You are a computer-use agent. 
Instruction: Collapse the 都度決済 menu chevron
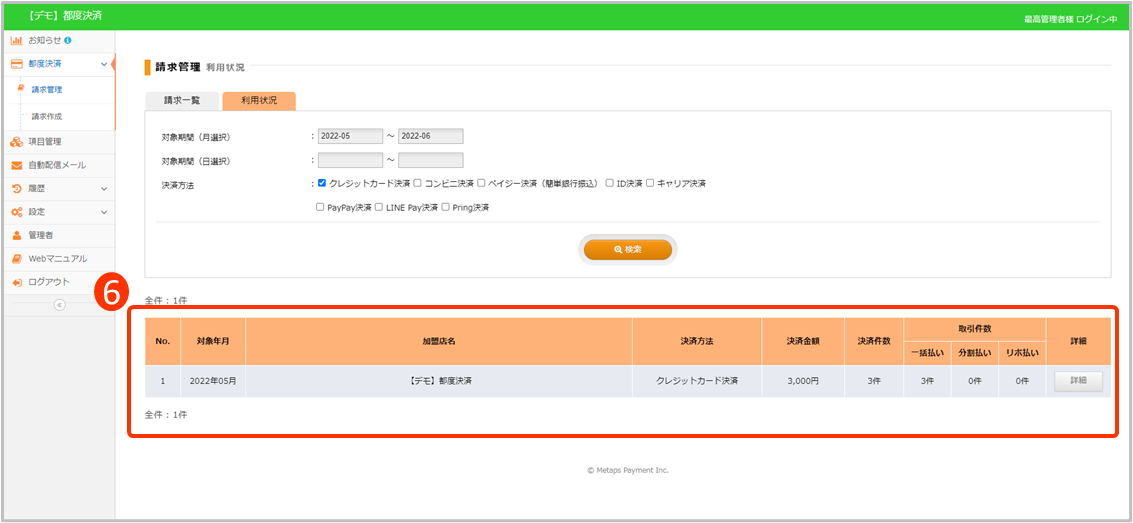pos(104,64)
